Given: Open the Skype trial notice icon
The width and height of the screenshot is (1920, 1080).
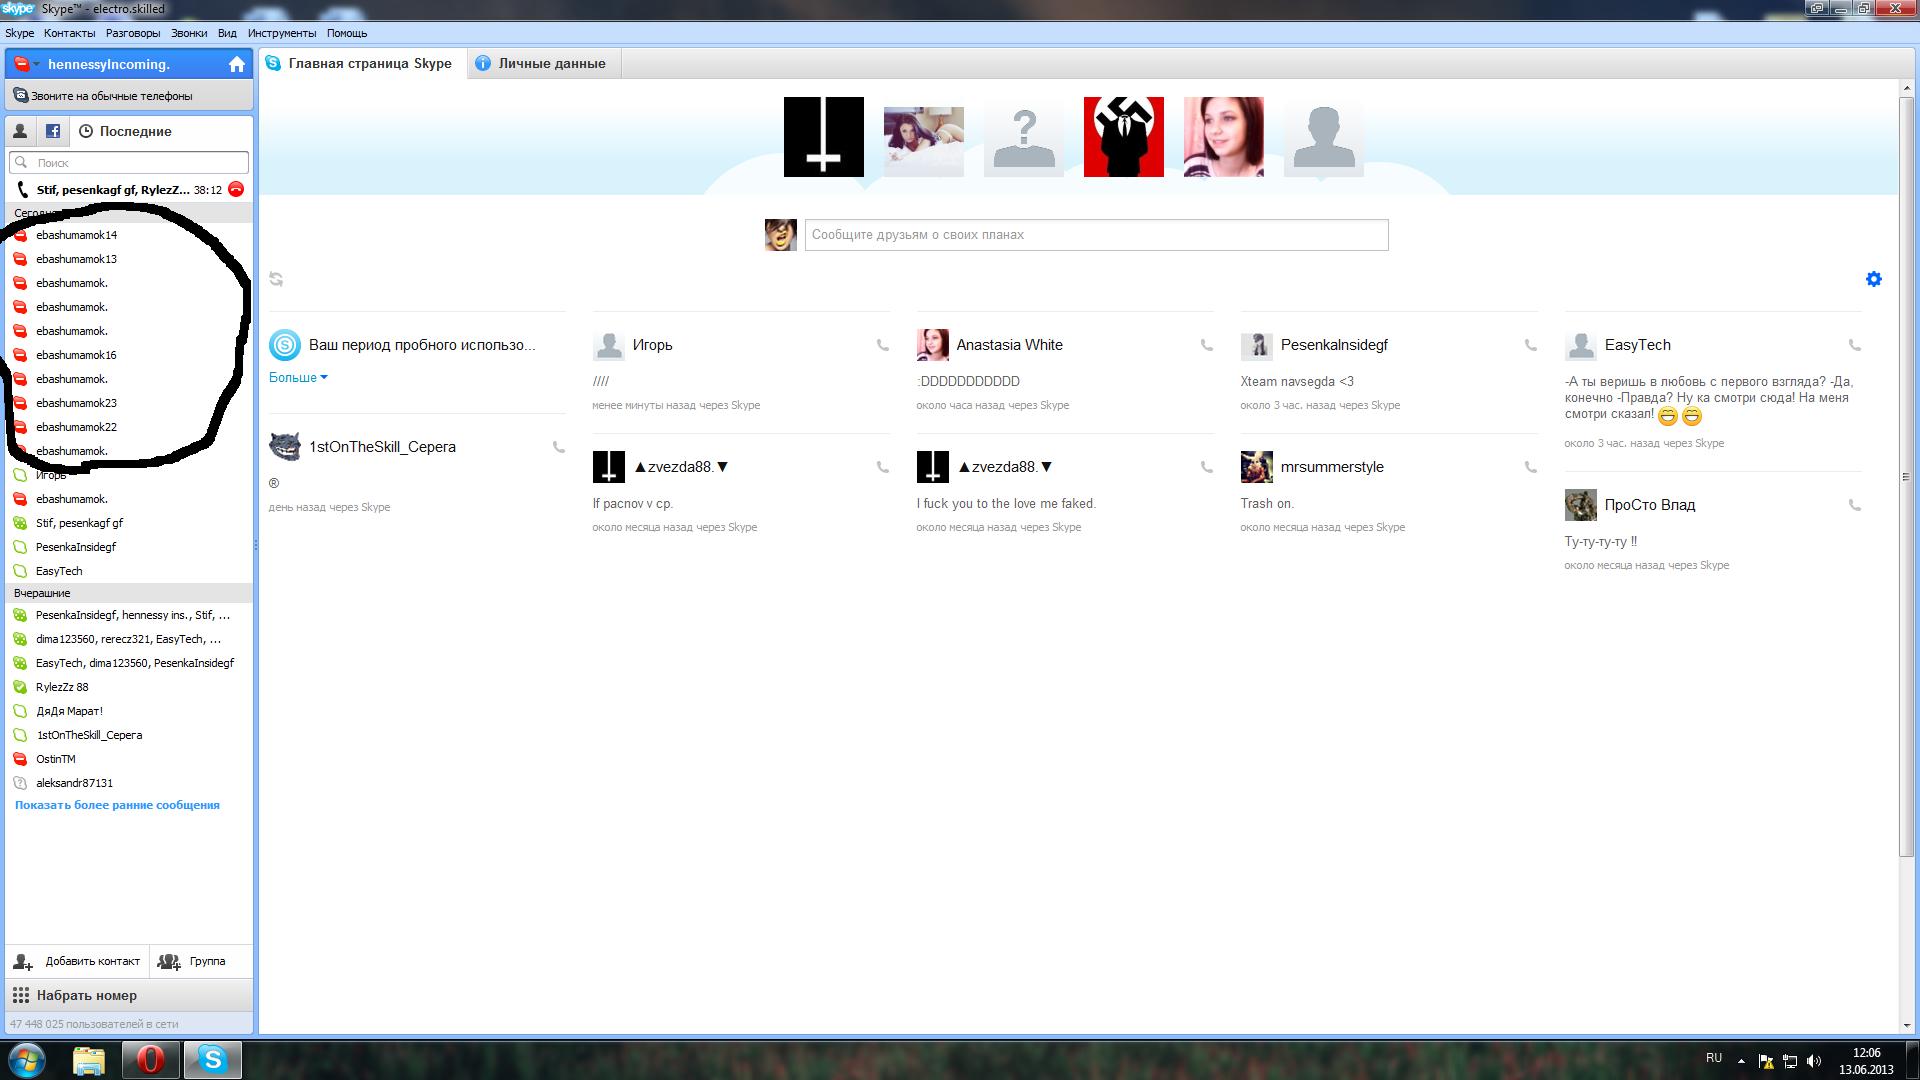Looking at the screenshot, I should tap(285, 345).
